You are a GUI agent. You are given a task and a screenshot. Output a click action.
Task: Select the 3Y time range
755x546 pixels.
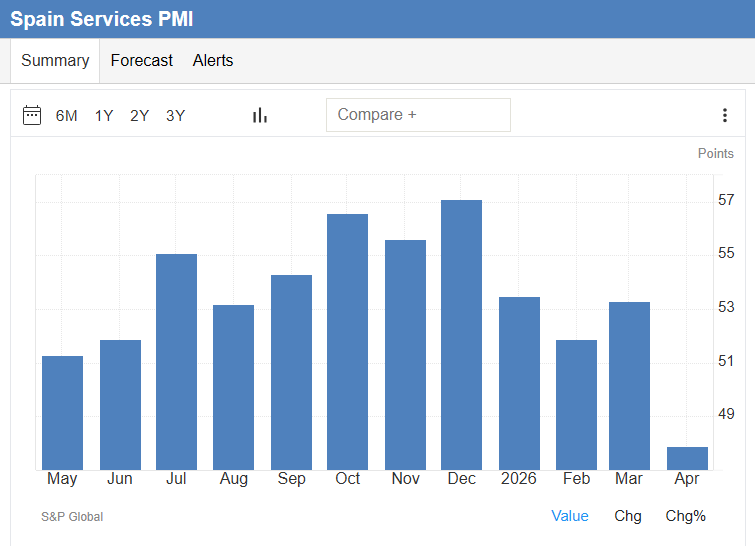tap(175, 116)
